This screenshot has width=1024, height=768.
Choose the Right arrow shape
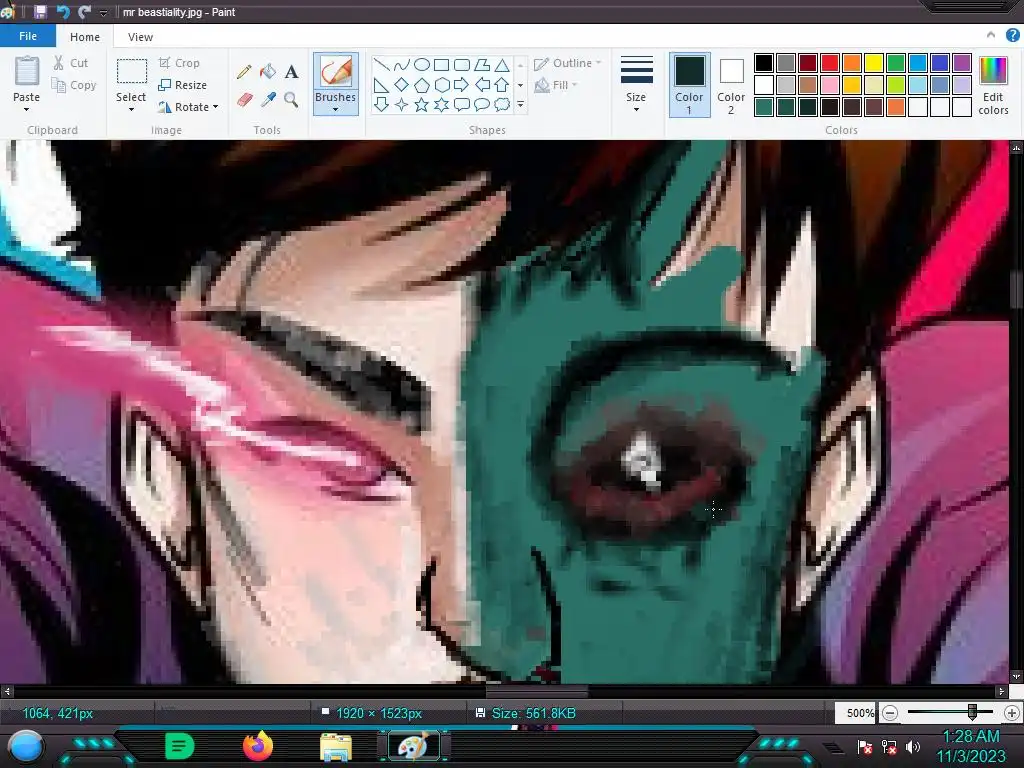click(462, 84)
